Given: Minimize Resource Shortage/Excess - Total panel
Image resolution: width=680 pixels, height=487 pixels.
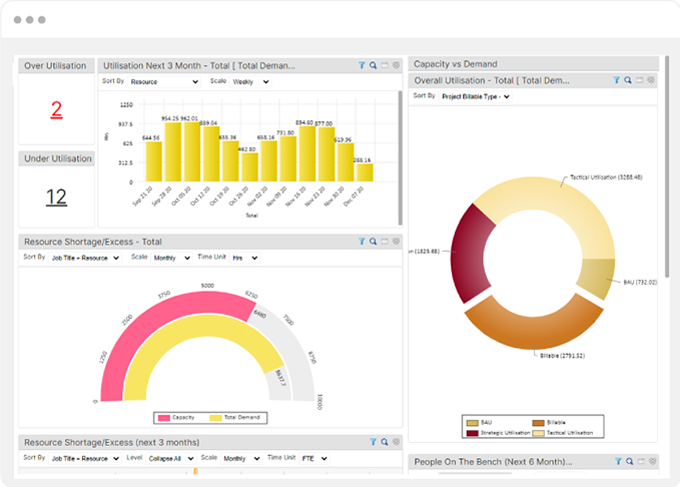Looking at the screenshot, I should coord(385,241).
